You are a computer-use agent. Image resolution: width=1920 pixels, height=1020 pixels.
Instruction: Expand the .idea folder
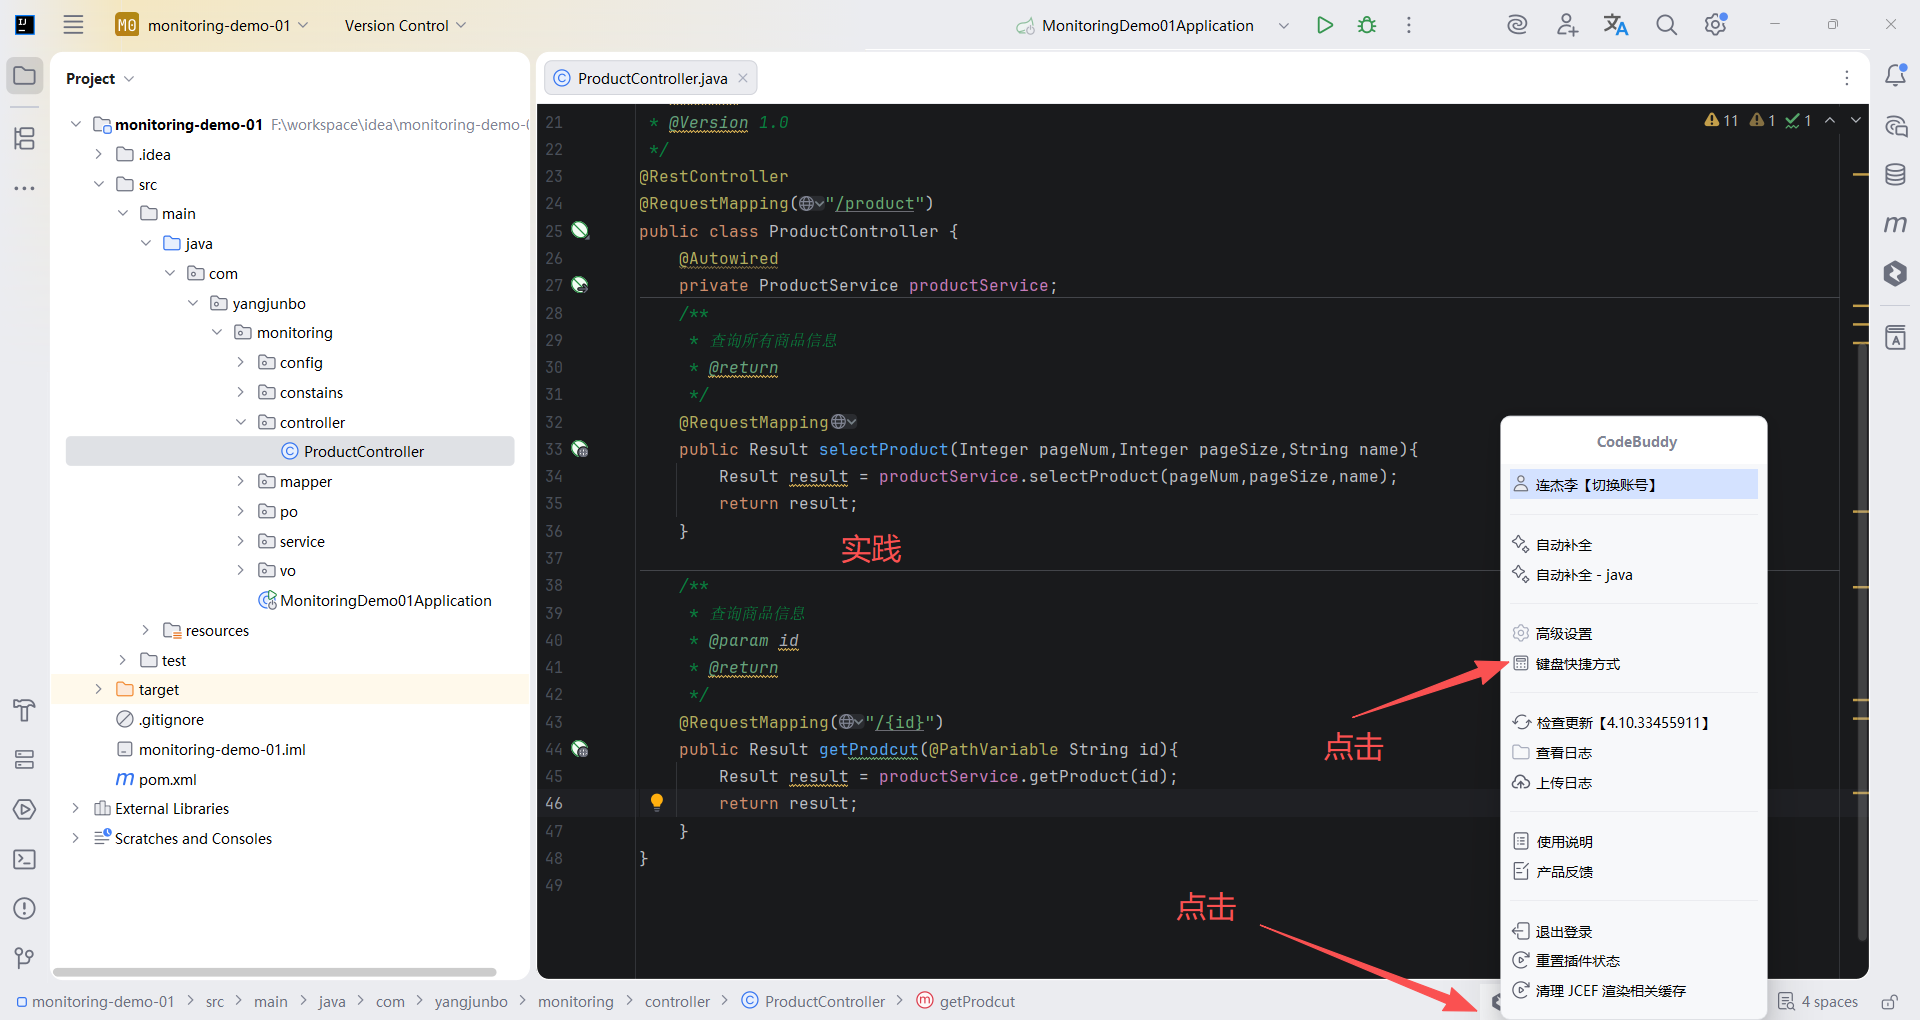98,154
